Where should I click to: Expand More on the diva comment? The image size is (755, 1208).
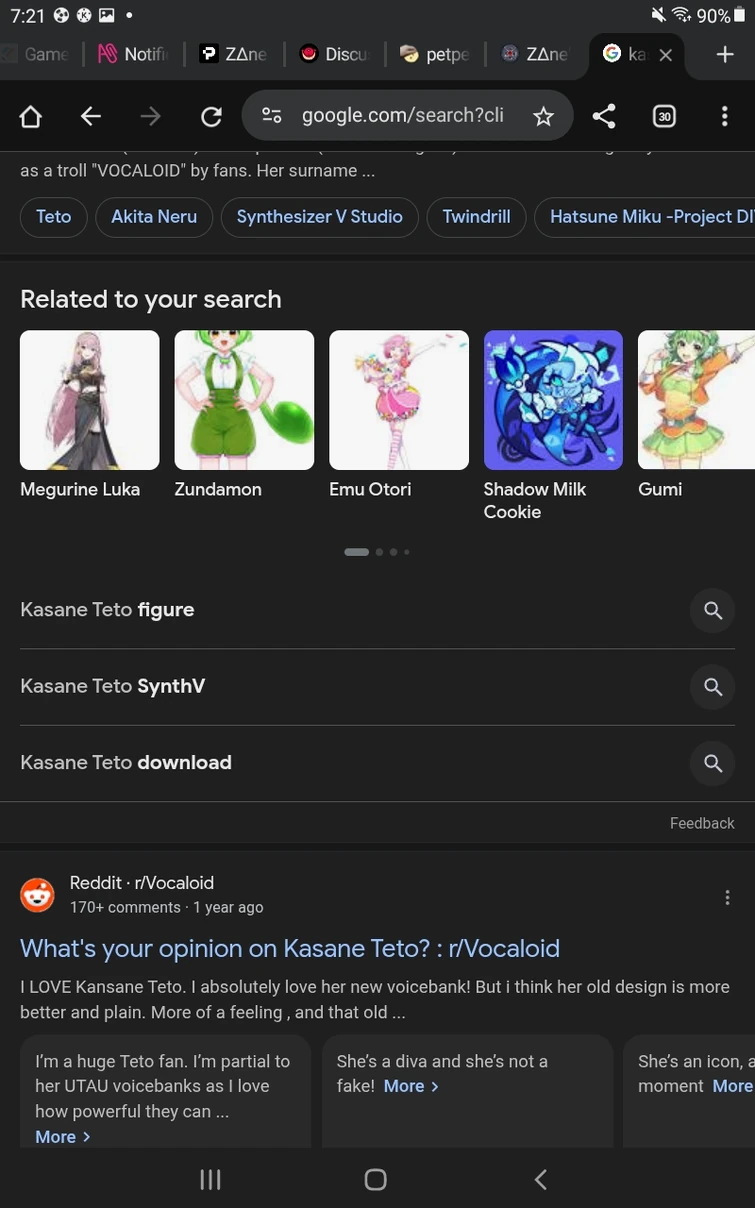pyautogui.click(x=411, y=1086)
